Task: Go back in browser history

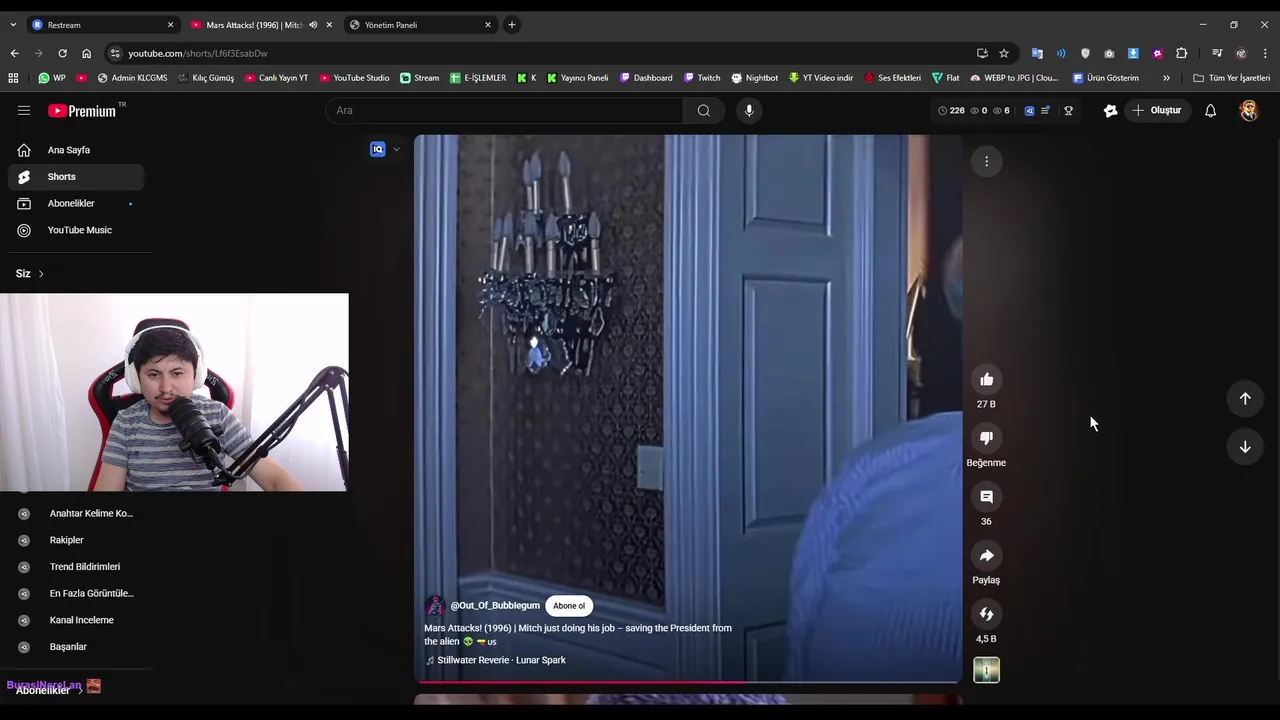Action: [14, 53]
